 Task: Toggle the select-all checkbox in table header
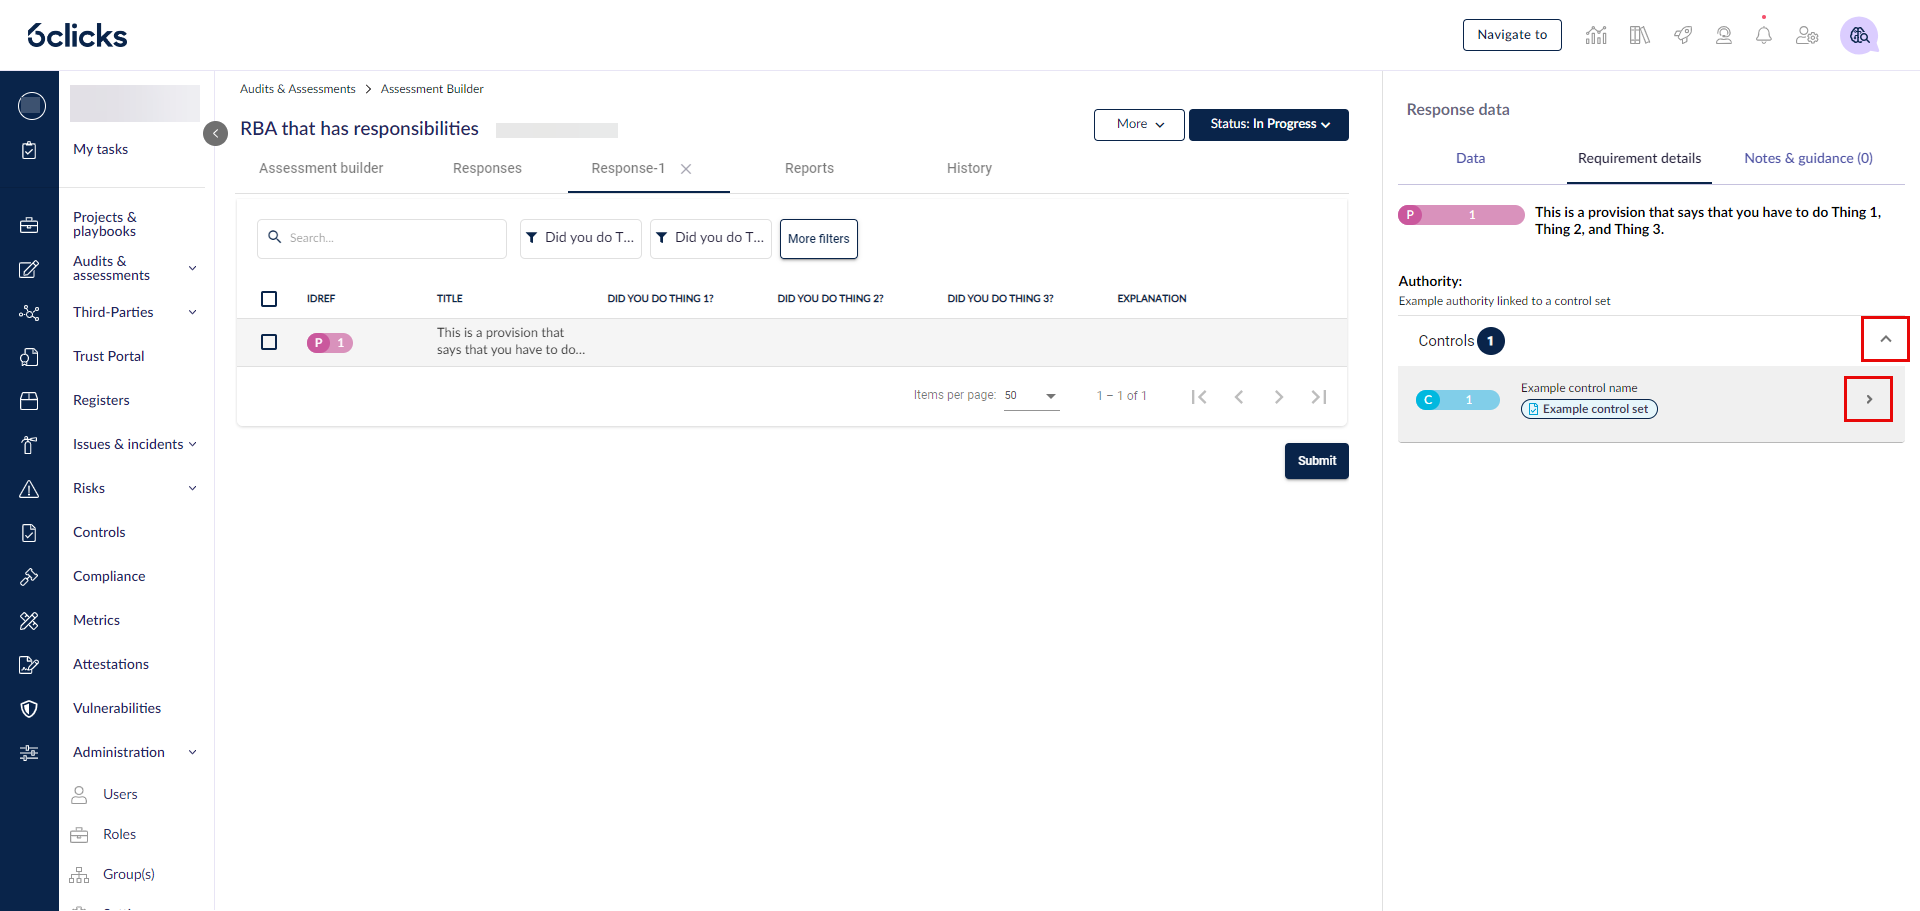pos(269,299)
